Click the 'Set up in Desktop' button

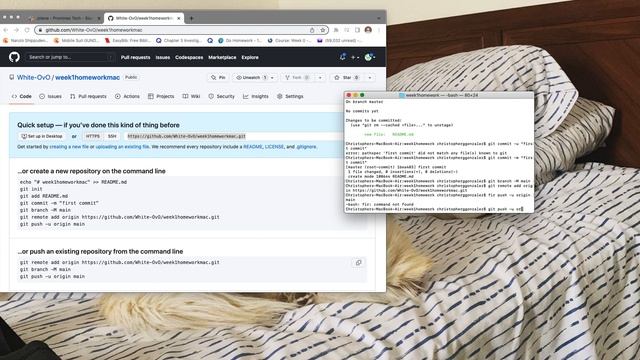[42, 136]
